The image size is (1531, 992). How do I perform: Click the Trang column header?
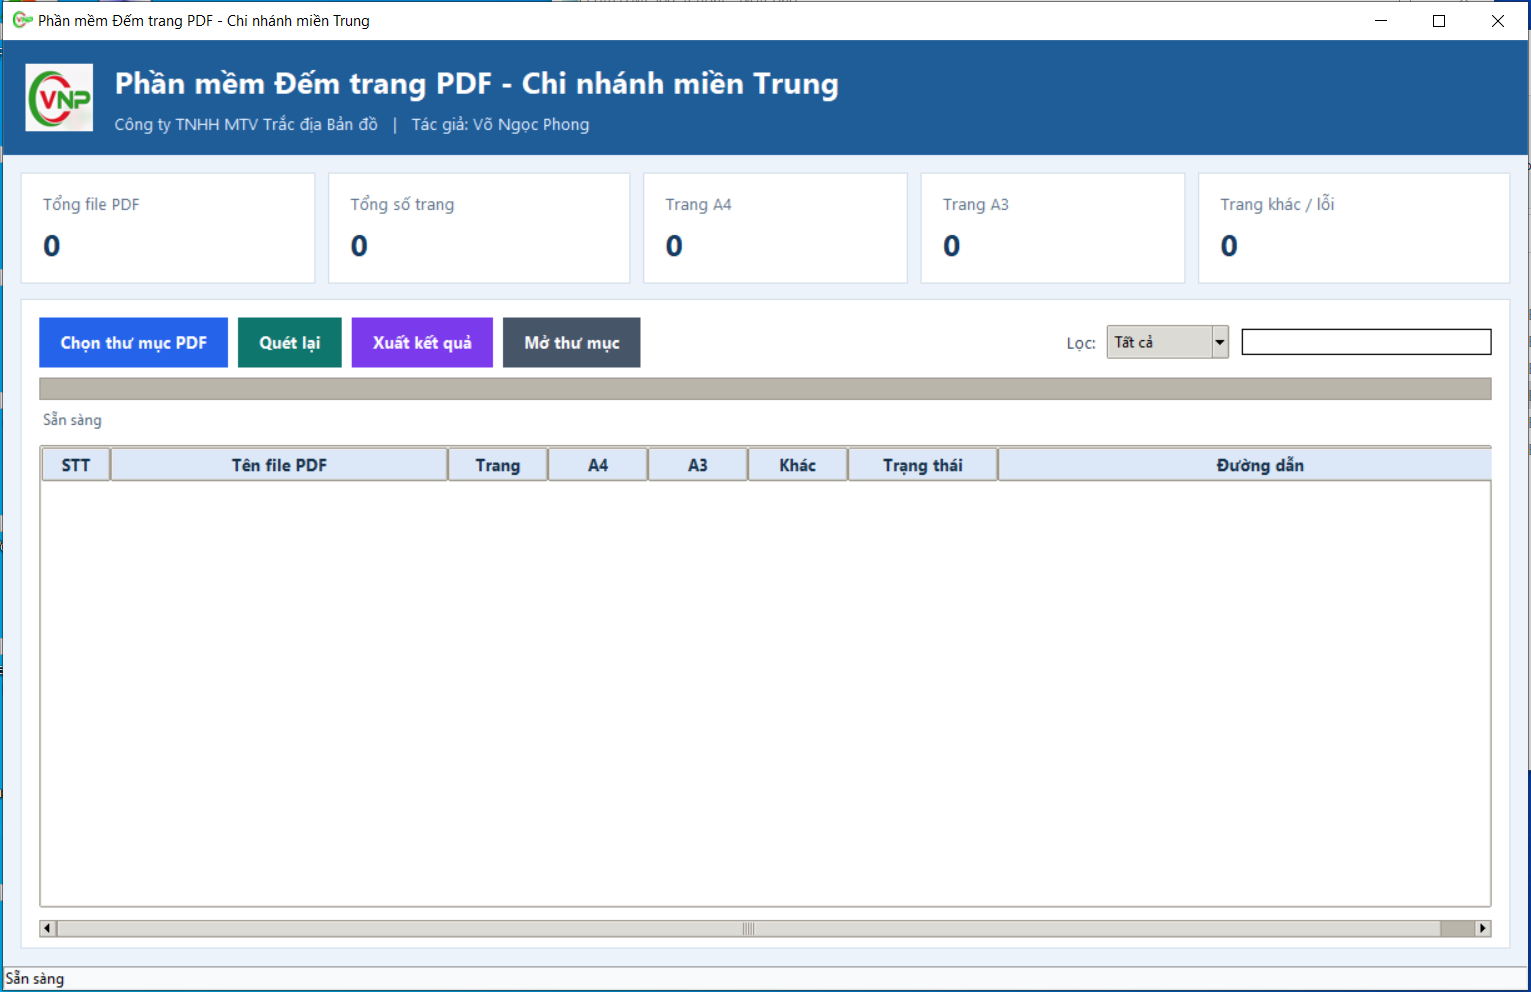498,465
